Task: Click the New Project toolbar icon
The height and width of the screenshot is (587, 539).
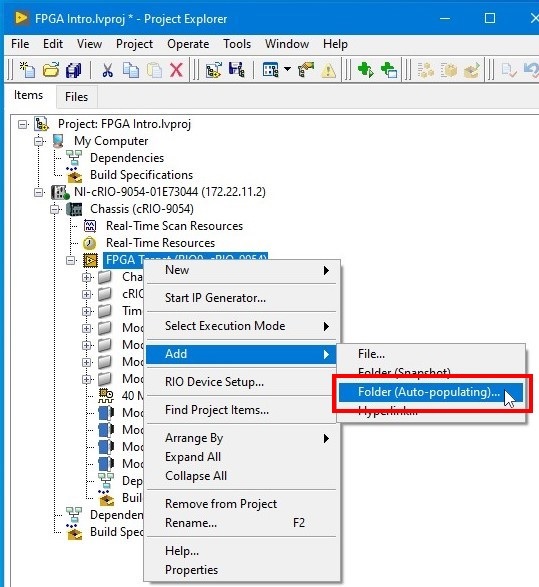Action: click(x=27, y=70)
